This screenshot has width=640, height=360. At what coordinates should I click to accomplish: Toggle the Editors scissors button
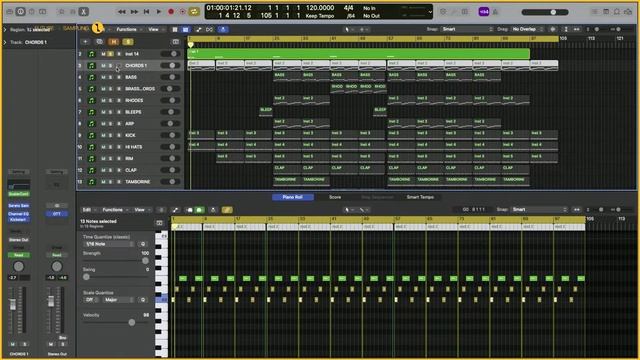point(84,11)
